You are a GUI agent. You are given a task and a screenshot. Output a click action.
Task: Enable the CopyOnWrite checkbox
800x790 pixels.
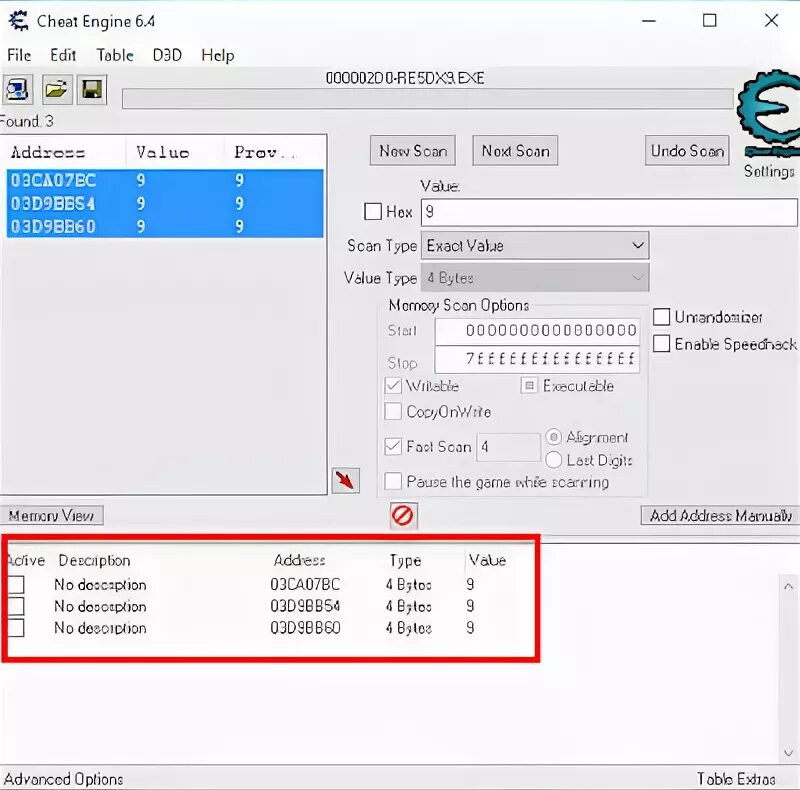(393, 411)
